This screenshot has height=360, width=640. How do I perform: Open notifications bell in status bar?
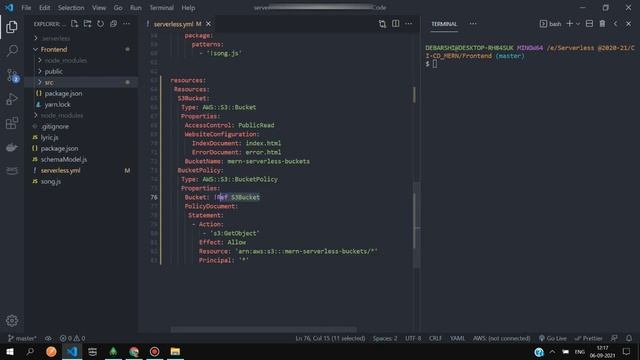click(x=629, y=338)
